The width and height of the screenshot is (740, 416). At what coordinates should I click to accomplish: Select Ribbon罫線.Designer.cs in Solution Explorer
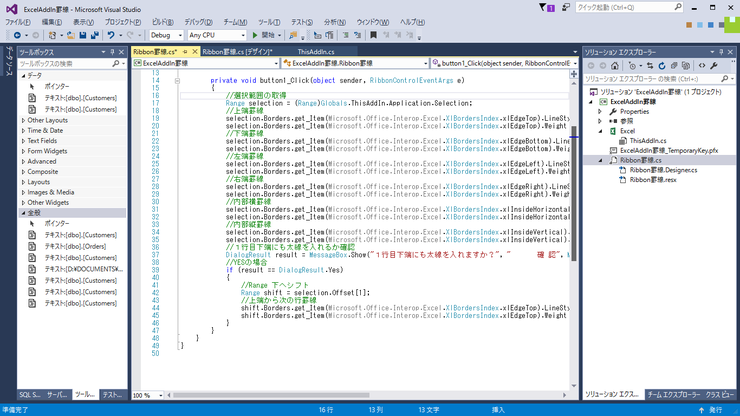[x=663, y=170]
